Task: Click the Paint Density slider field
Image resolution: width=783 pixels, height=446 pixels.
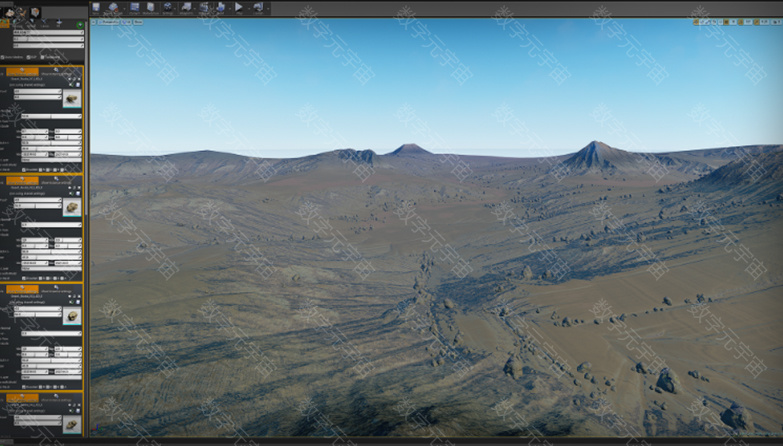Action: coord(48,39)
